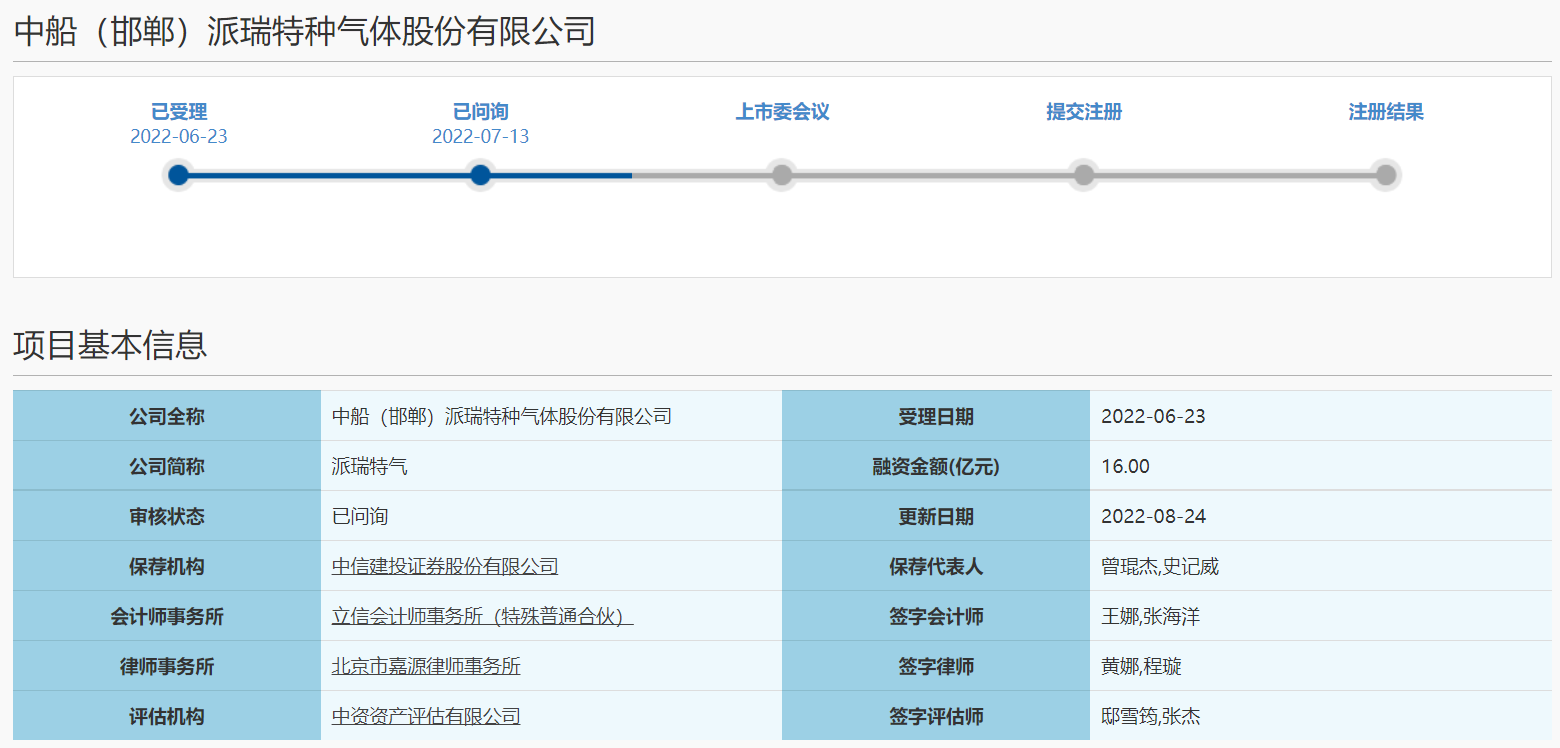
Task: Click the 16.00 financing amount value
Action: [x=1126, y=467]
